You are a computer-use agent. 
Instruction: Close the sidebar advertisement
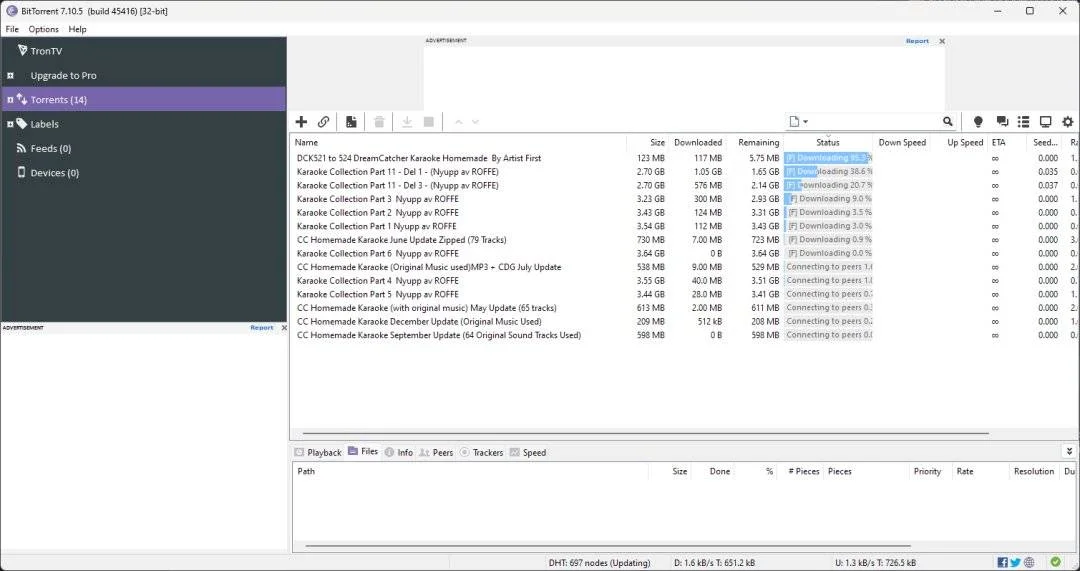point(284,328)
